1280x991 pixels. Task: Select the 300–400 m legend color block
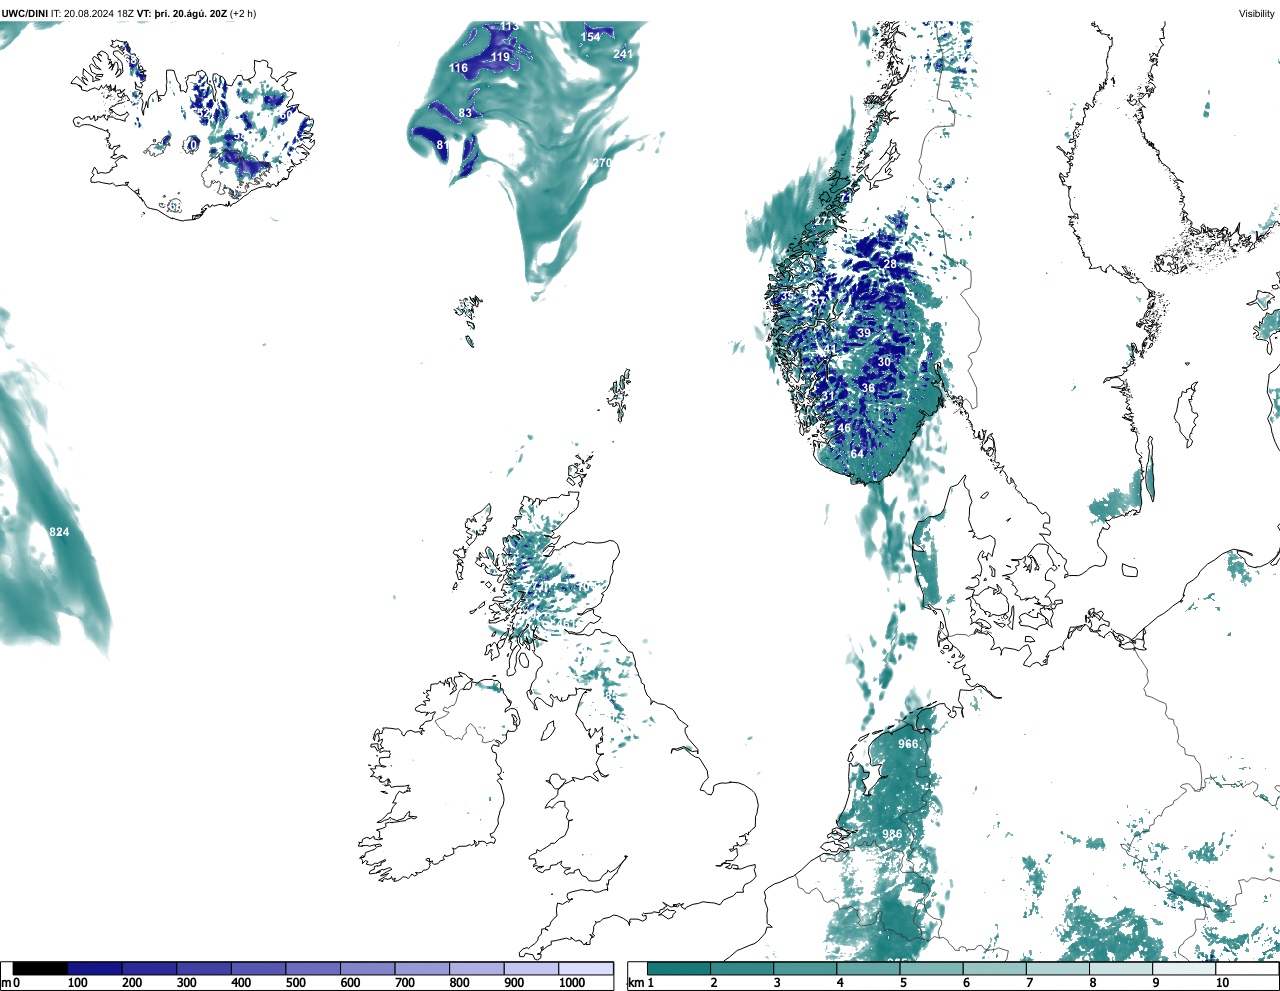[x=204, y=968]
